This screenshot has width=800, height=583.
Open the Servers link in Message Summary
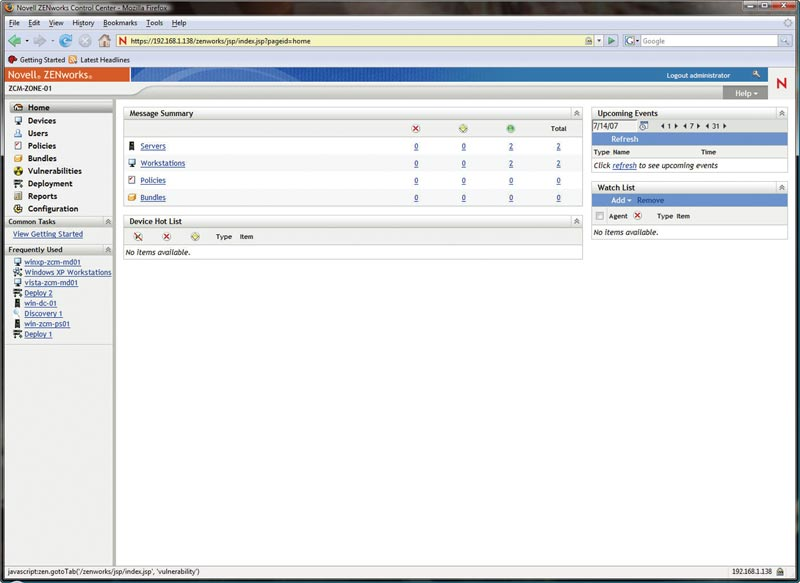[x=153, y=146]
